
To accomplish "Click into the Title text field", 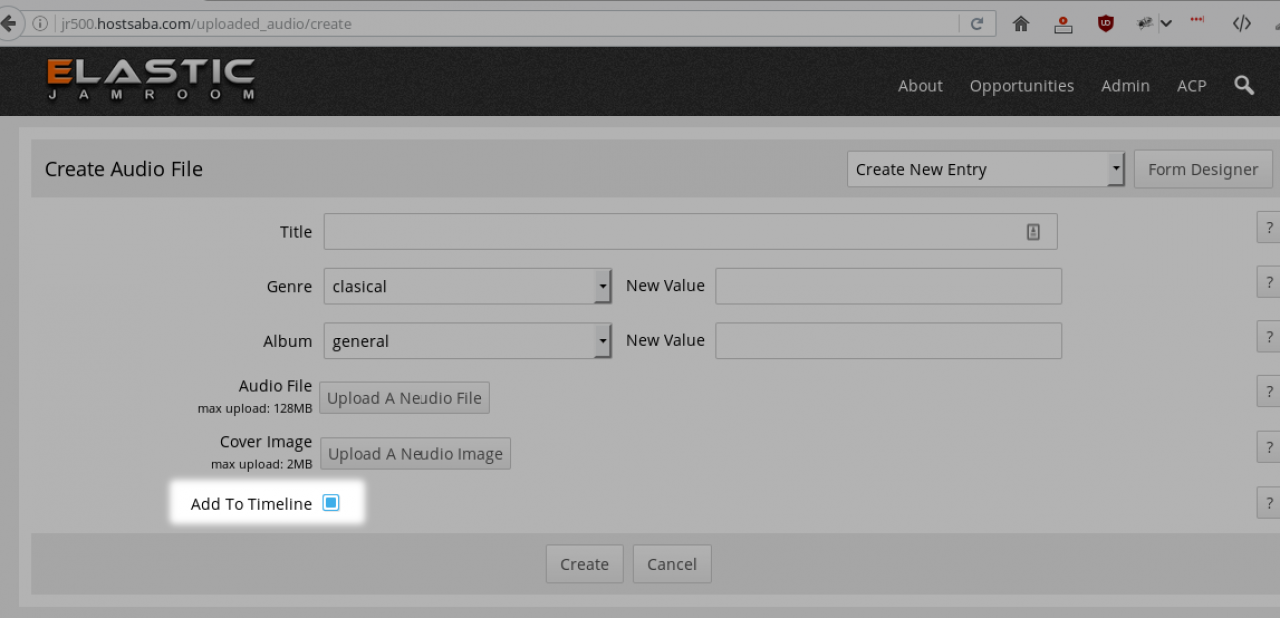I will click(x=670, y=232).
